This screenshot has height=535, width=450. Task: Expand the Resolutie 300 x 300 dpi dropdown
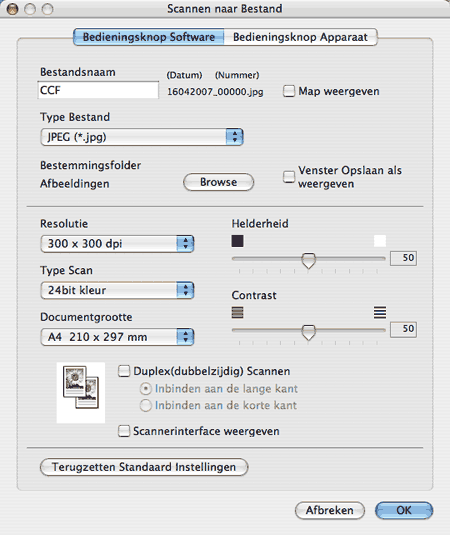(117, 244)
